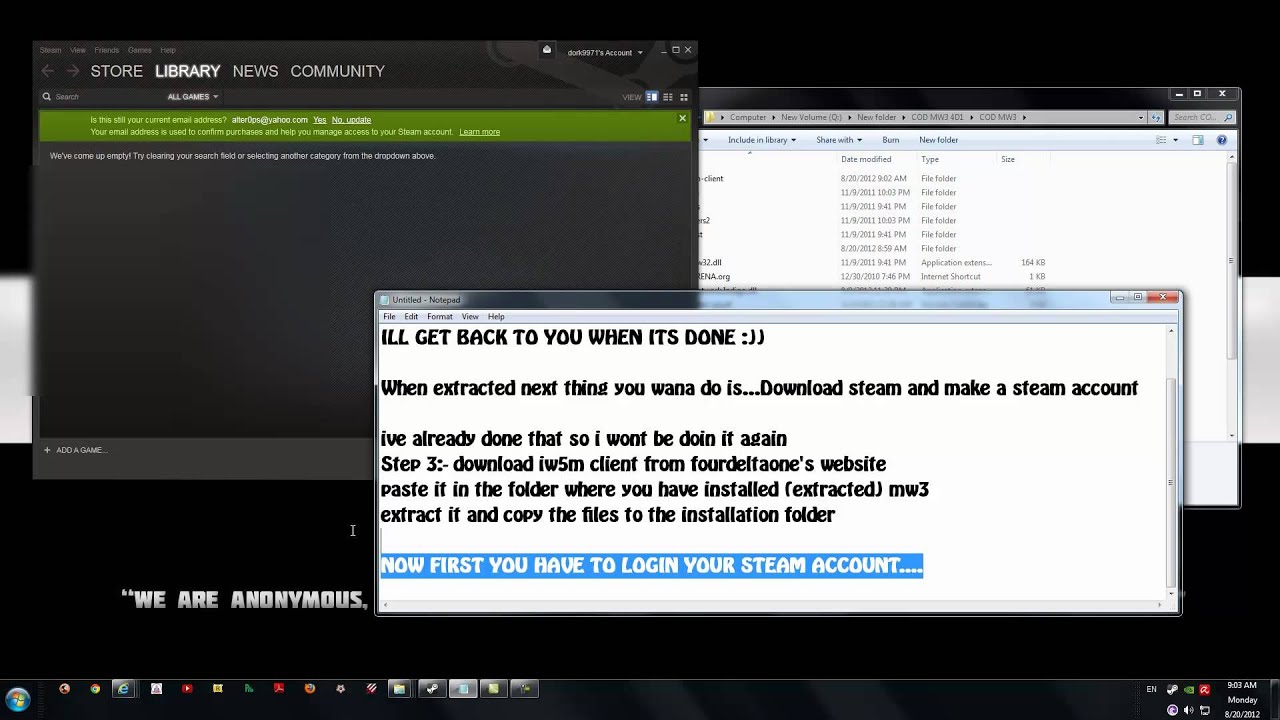This screenshot has height=720, width=1280.
Task: Click the Learn more link in banner
Action: click(479, 132)
